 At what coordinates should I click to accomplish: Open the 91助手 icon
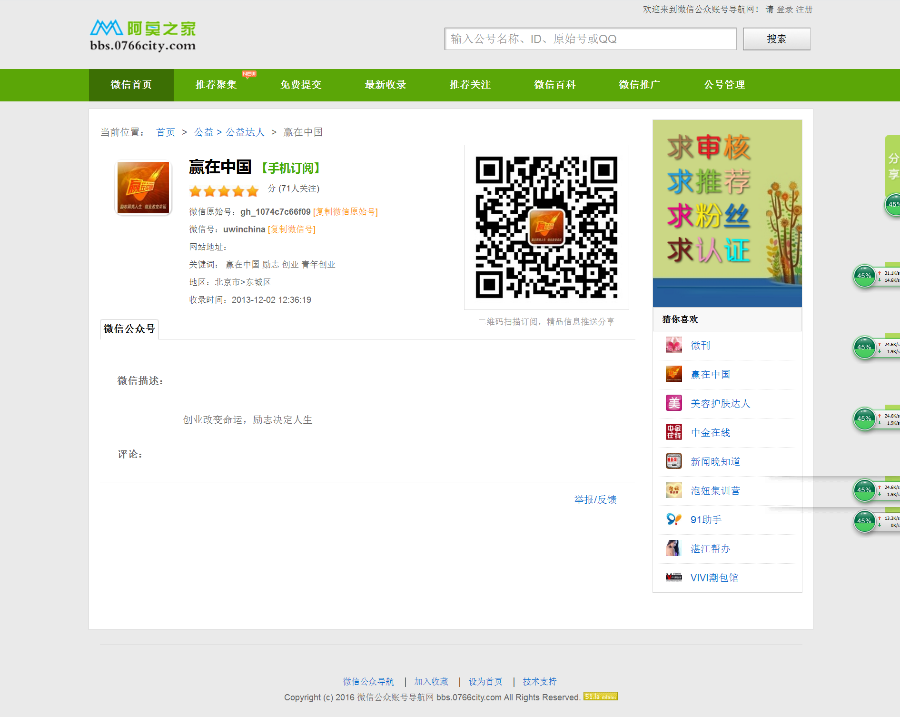tap(674, 519)
